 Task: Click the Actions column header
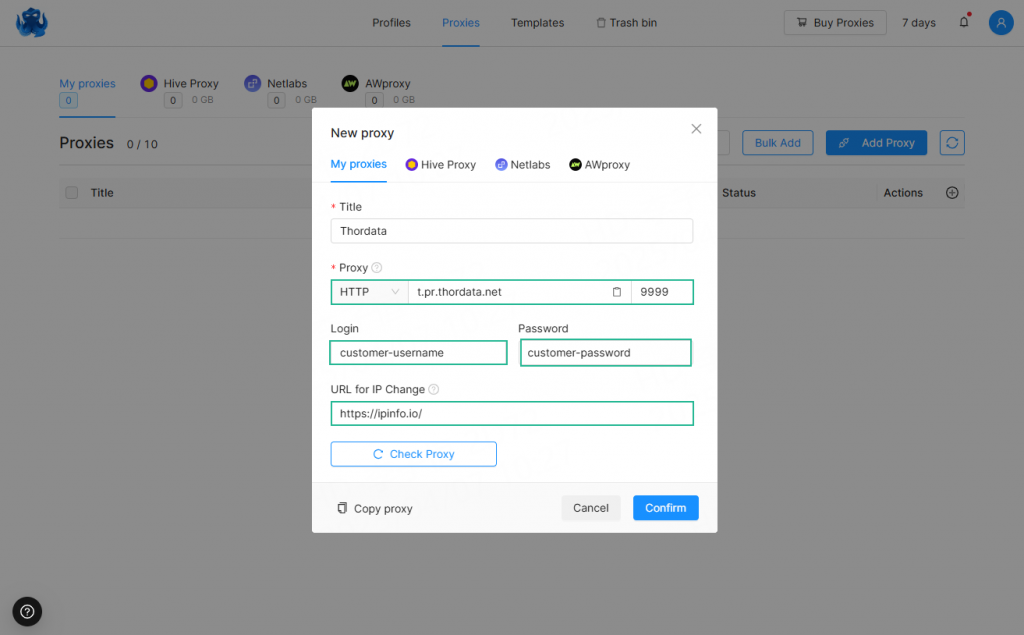pos(903,193)
